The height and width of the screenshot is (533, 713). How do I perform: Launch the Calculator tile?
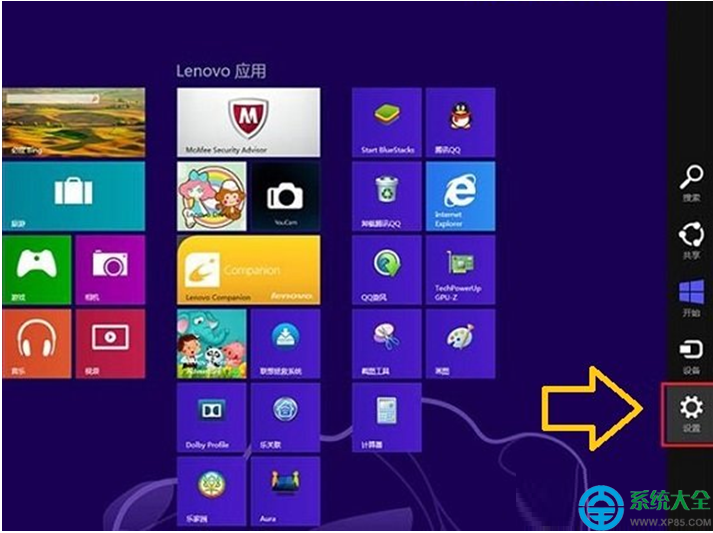[x=387, y=417]
